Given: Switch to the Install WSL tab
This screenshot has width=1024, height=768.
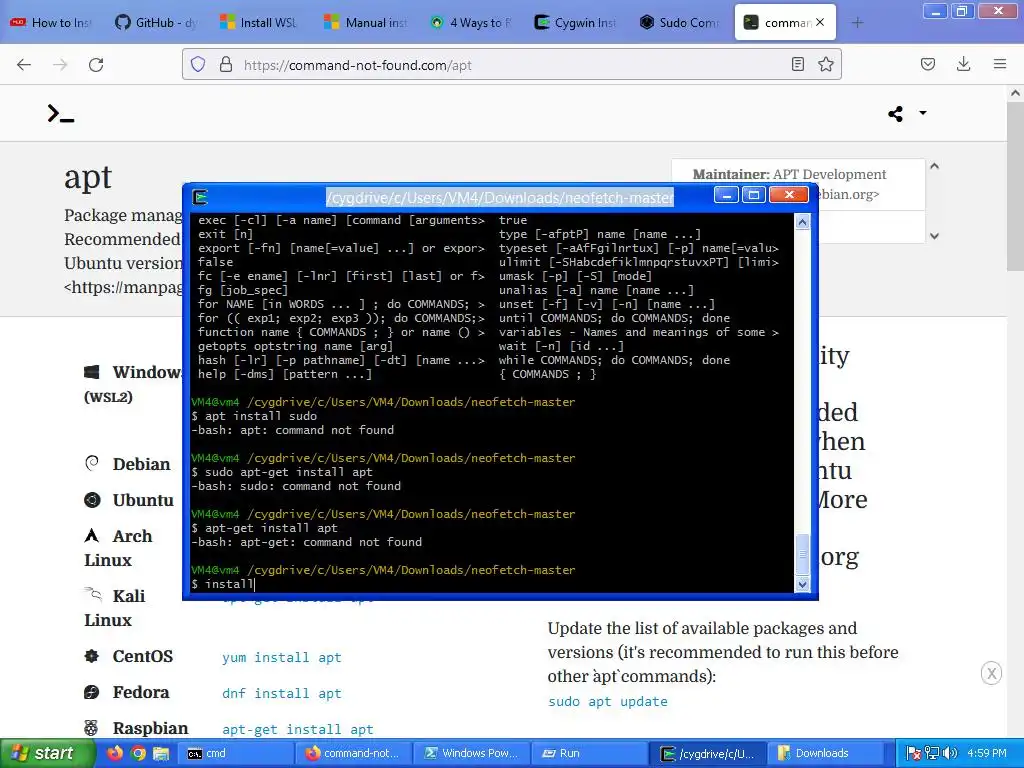Looking at the screenshot, I should [x=258, y=23].
